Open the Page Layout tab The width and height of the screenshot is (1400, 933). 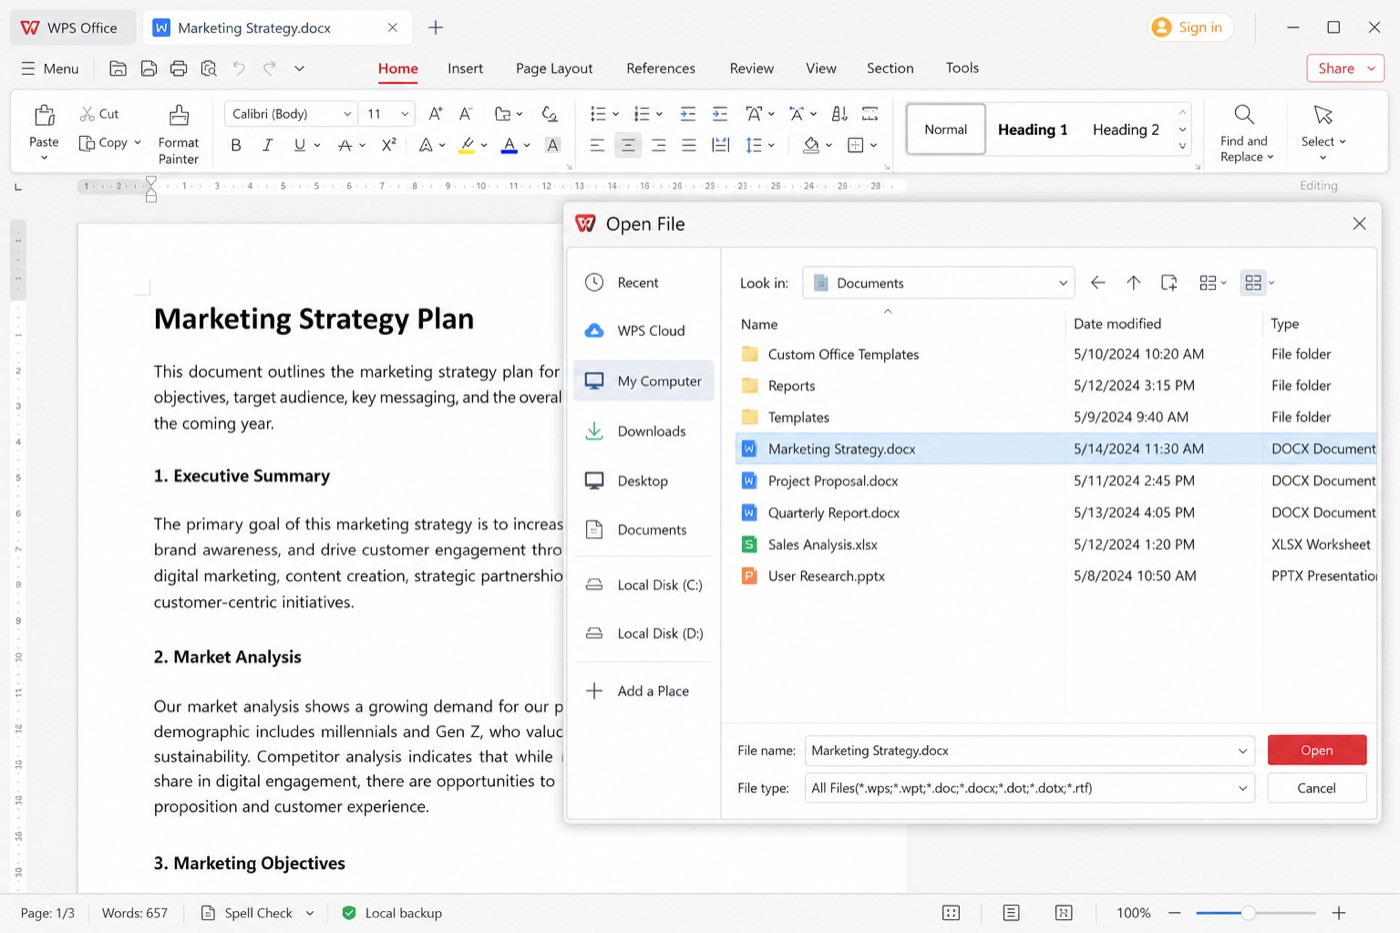tap(554, 68)
